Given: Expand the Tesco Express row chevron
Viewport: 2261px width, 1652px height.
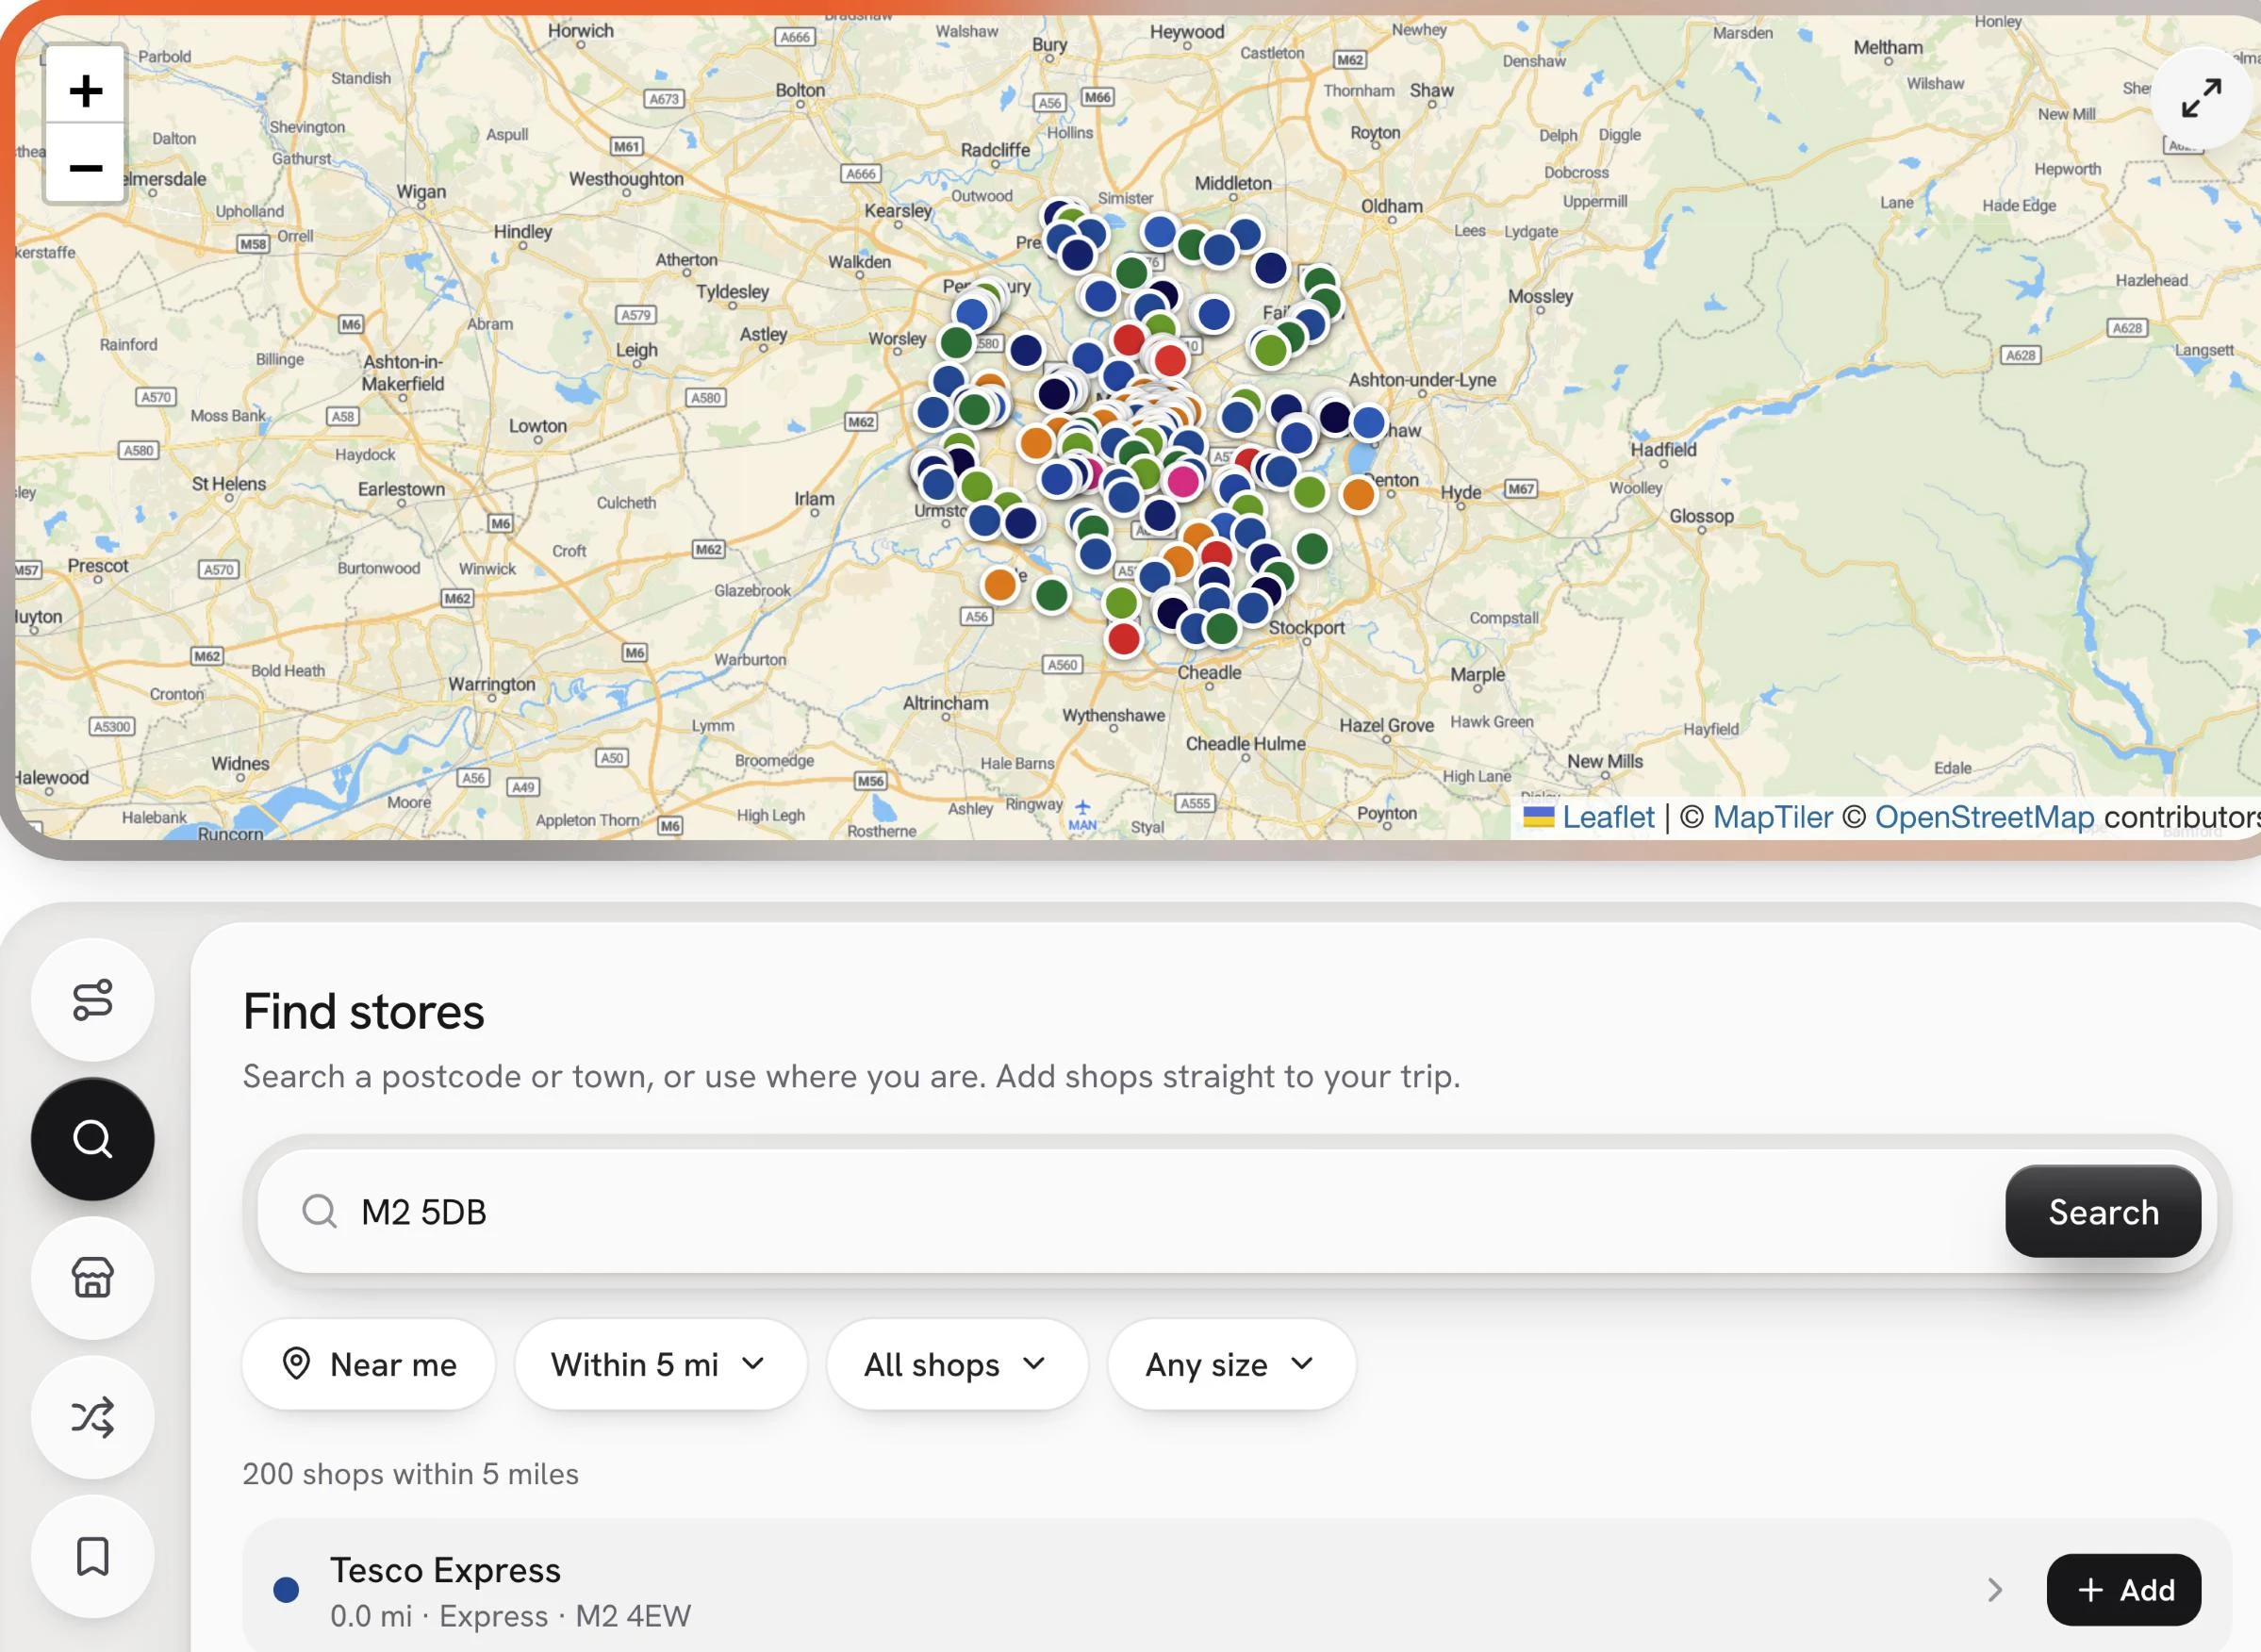Looking at the screenshot, I should 1995,1590.
